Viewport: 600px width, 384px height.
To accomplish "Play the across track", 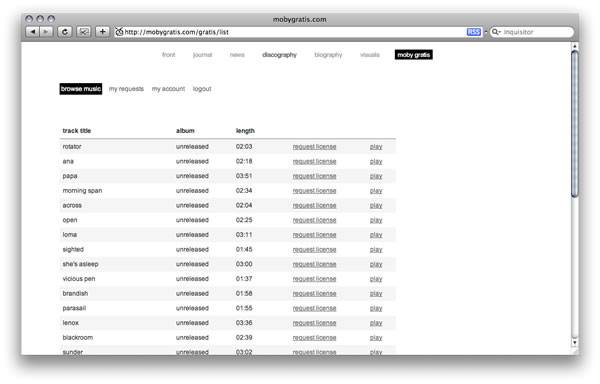I will coord(376,205).
